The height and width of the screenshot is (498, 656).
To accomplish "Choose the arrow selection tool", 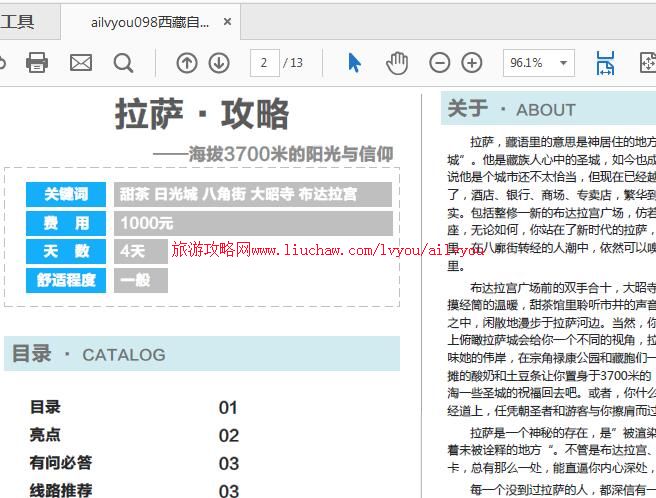I will pos(354,63).
